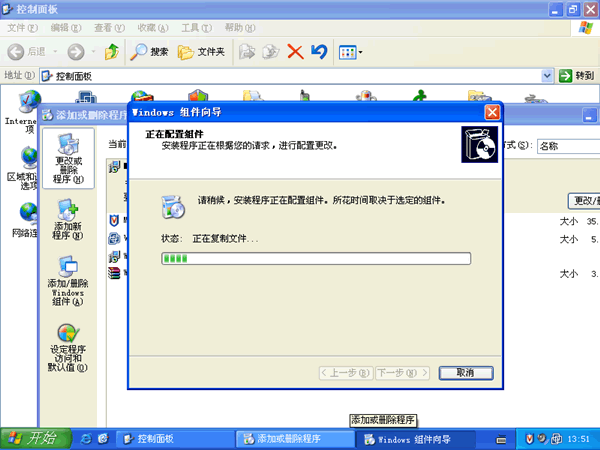600x450 pixels.
Task: Open the 工具(T) menu
Action: (196, 28)
